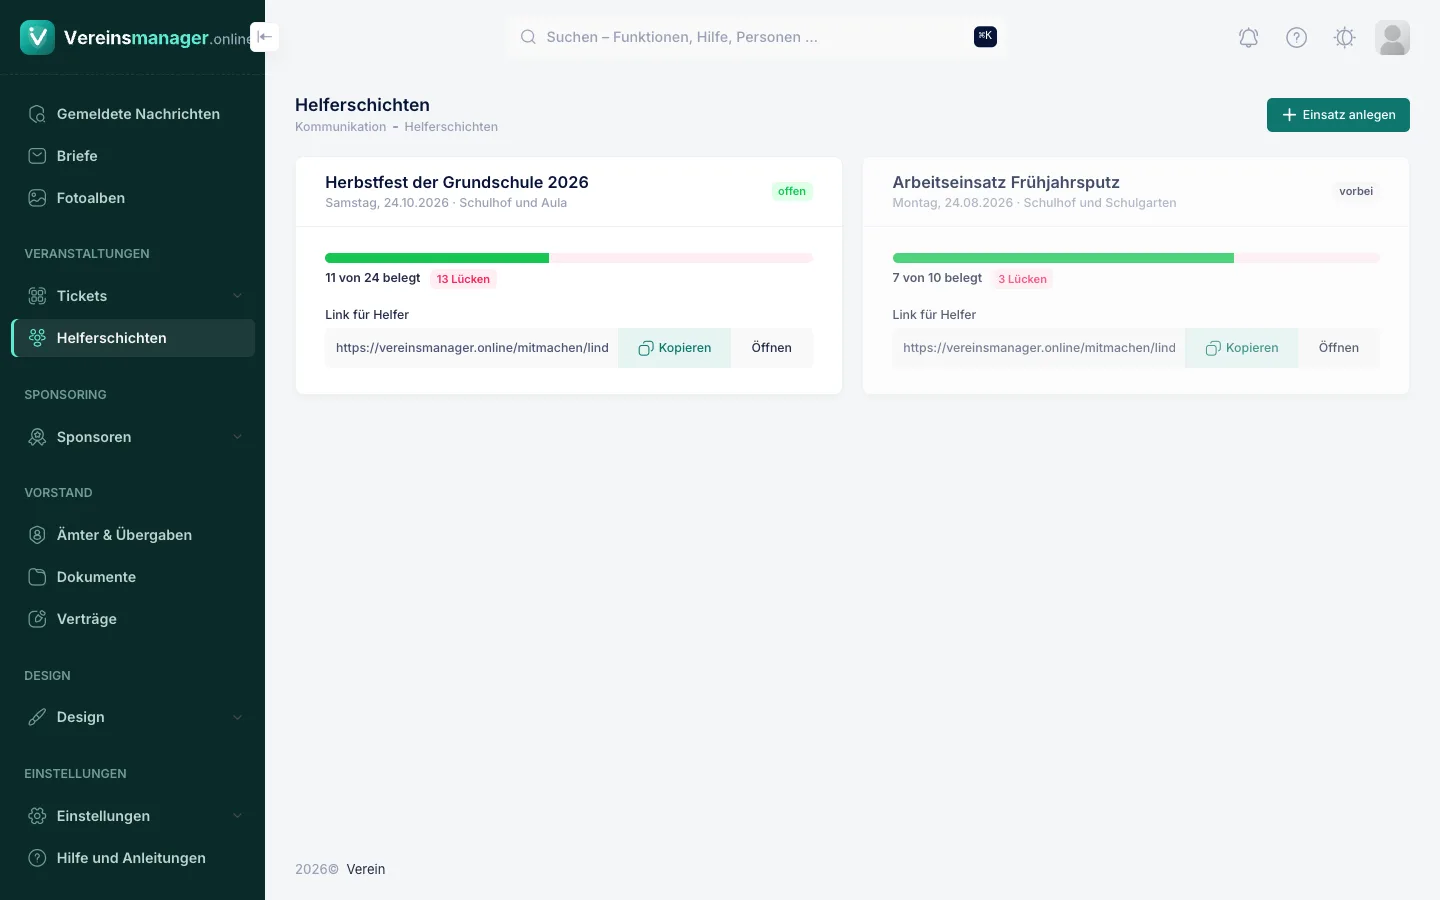Expand the Einstellungen submenu
The image size is (1440, 900).
(133, 816)
